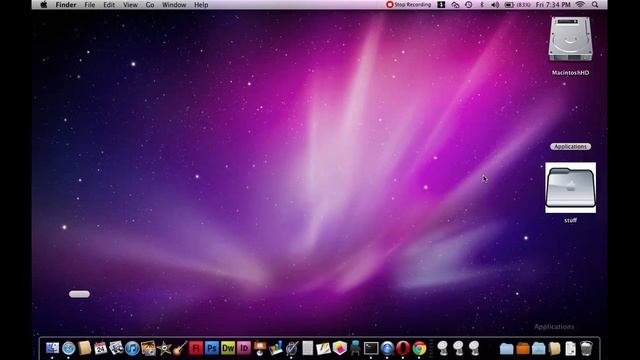Open iTunes from the Dock

point(132,348)
